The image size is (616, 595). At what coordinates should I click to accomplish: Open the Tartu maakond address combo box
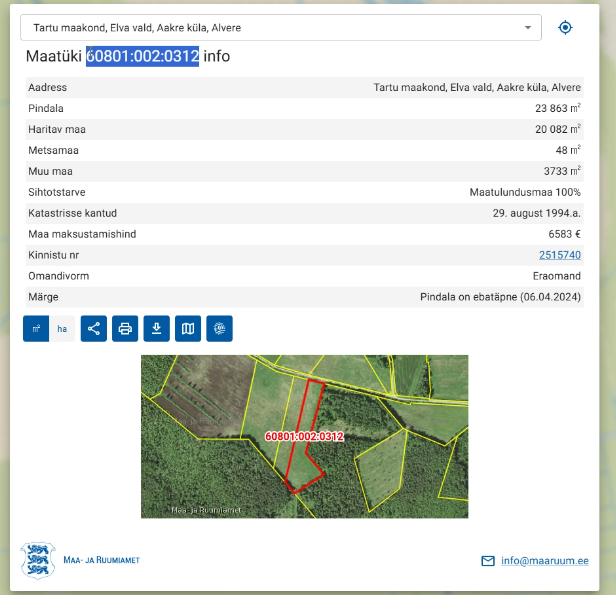tap(270, 28)
